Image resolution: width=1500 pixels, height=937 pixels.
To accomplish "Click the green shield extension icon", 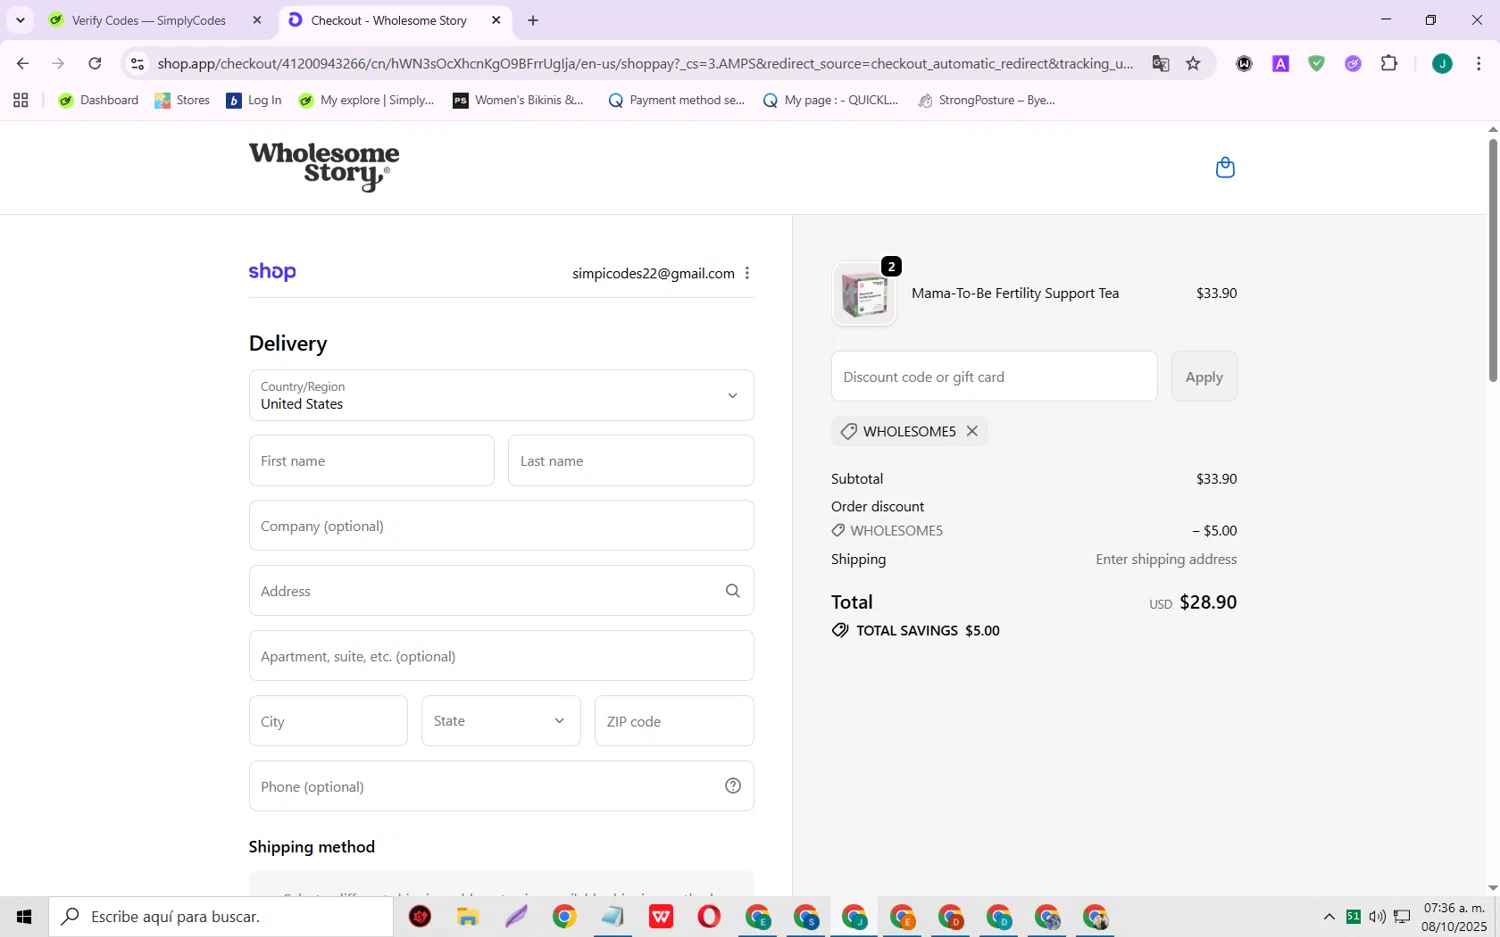I will tap(1316, 63).
